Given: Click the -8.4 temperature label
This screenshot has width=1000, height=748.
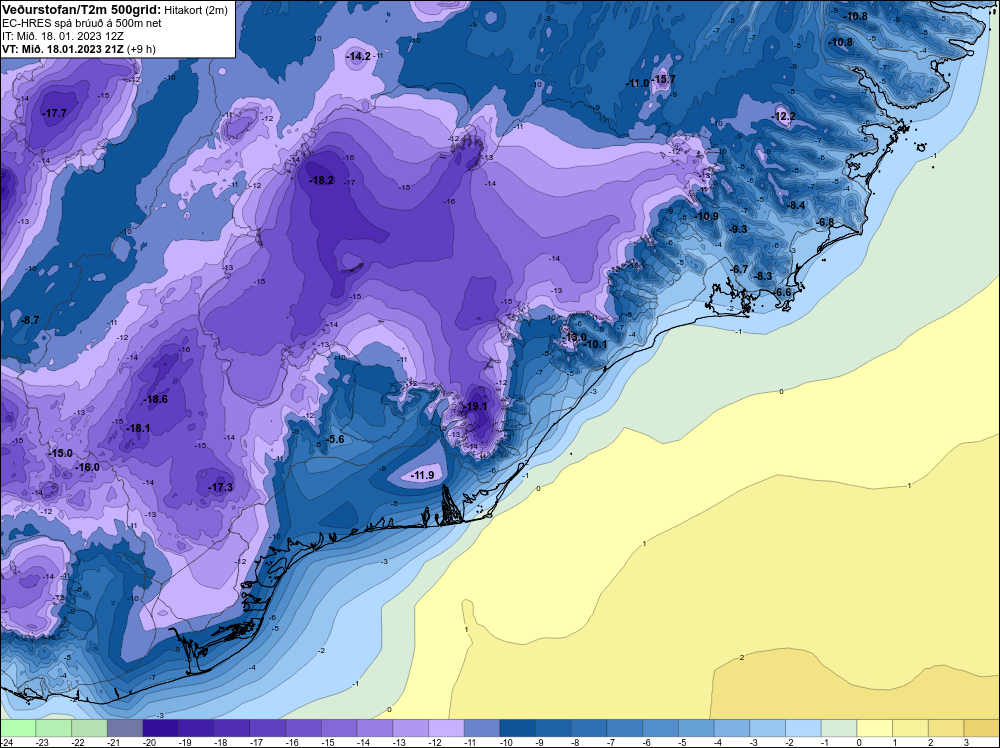Looking at the screenshot, I should coord(795,205).
